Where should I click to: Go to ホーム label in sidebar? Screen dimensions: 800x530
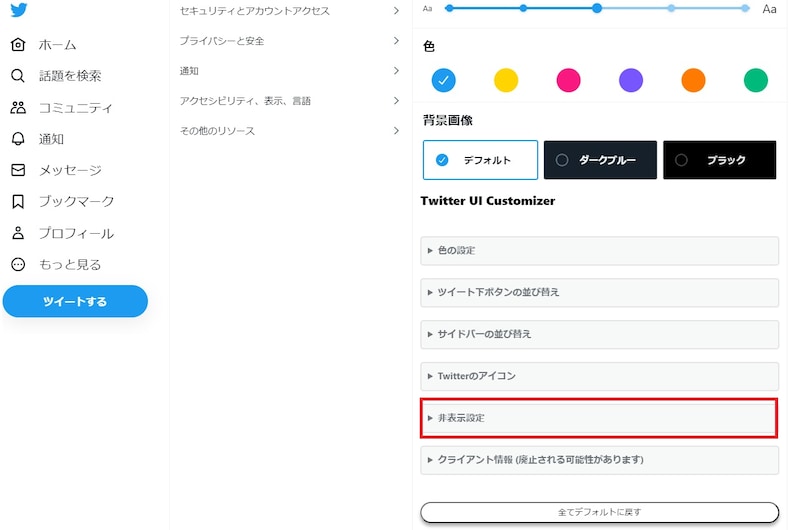tap(57, 45)
